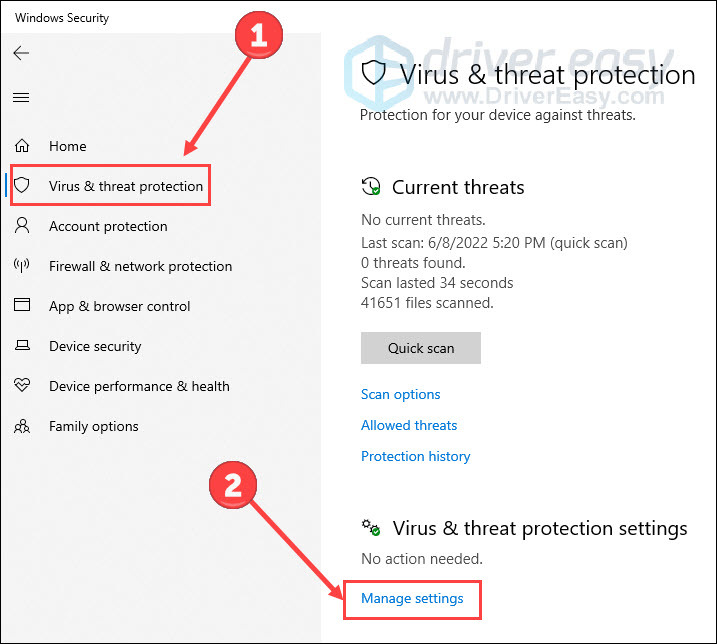Click the App & browser control window icon

click(x=22, y=306)
